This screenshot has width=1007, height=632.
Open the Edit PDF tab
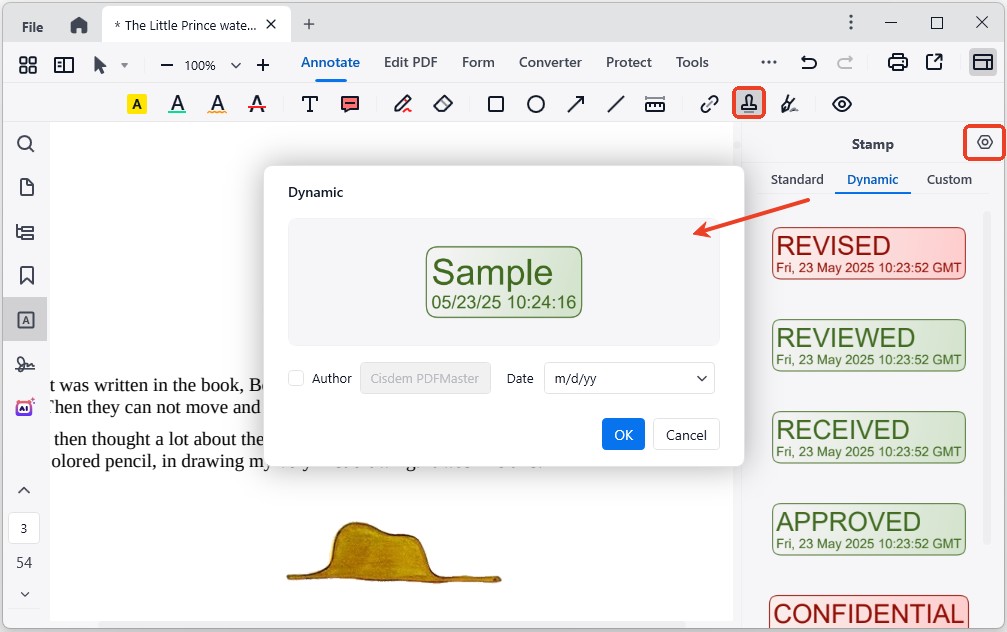click(410, 62)
